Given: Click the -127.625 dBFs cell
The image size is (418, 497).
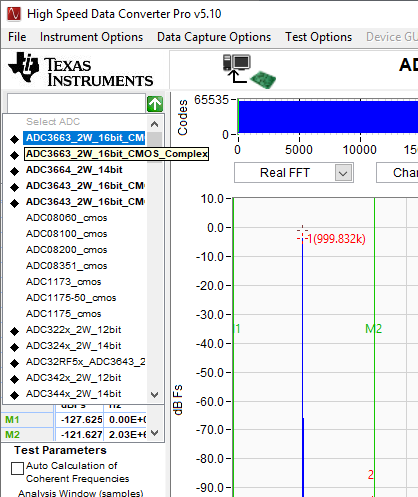Looking at the screenshot, I should pos(79,420).
